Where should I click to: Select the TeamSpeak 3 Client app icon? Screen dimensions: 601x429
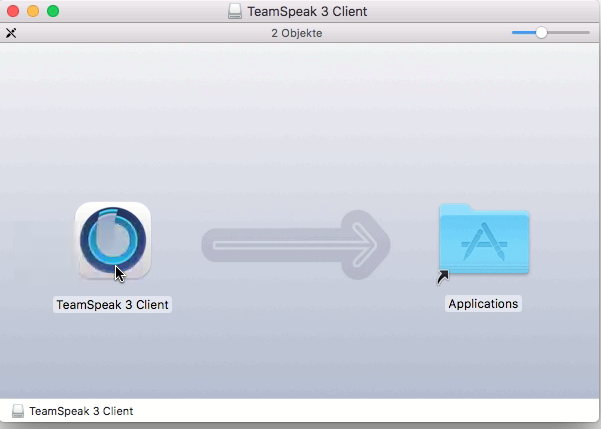click(113, 241)
